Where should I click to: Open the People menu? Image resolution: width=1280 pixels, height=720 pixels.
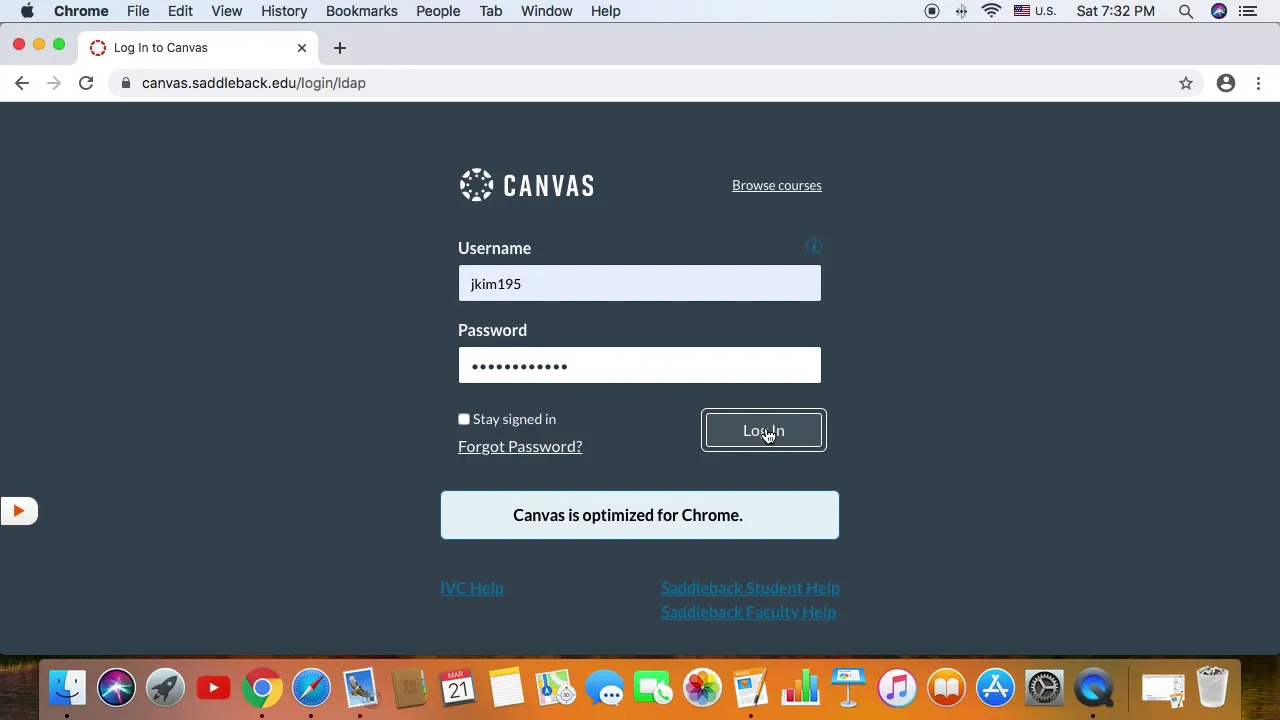point(438,11)
